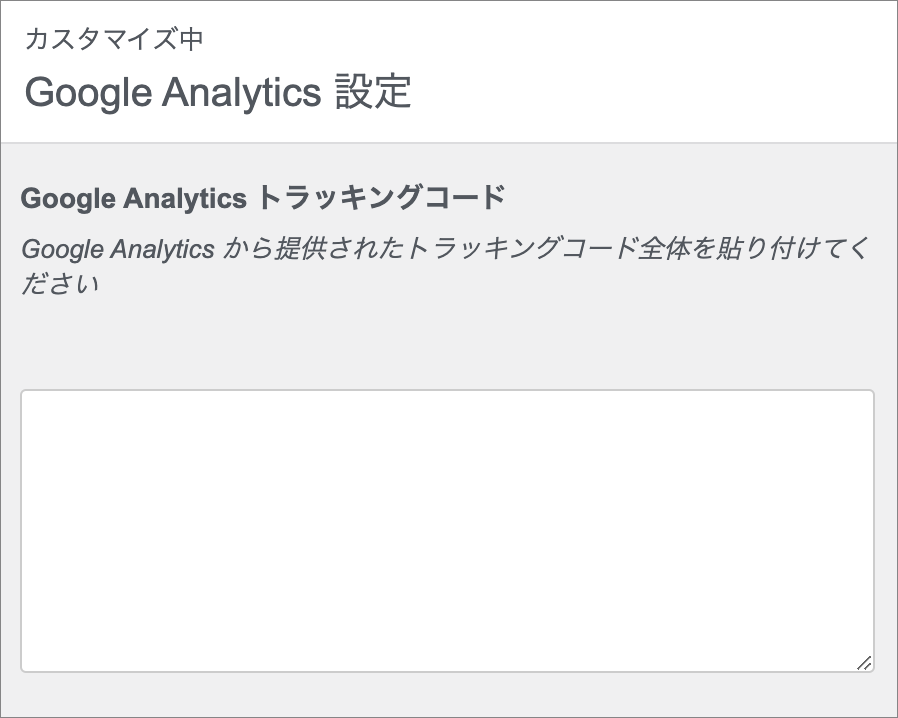This screenshot has width=898, height=718.
Task: Click トラッキングコード in the bold field label
Action: pyautogui.click(x=381, y=198)
